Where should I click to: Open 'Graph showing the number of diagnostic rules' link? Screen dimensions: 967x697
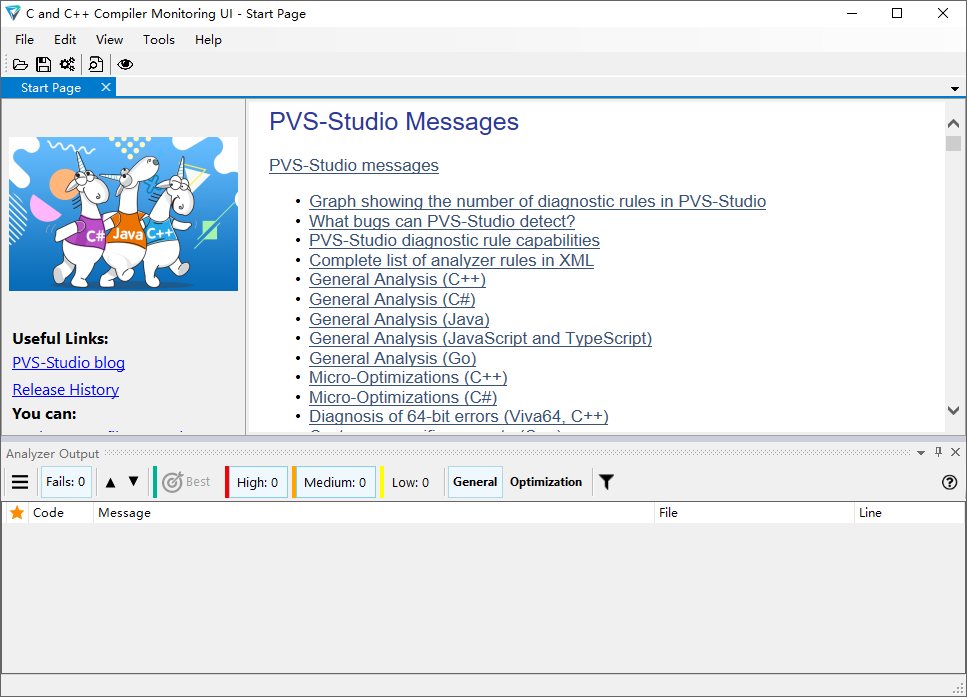(x=538, y=201)
